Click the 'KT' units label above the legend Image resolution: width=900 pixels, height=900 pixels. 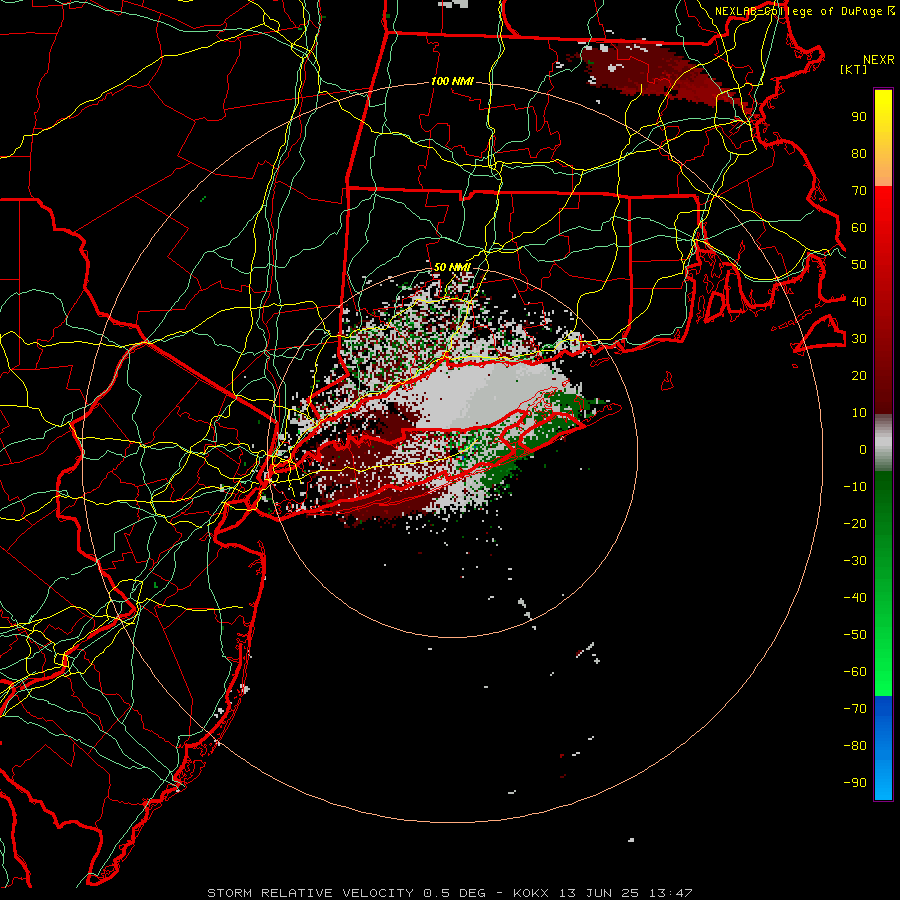(x=854, y=69)
